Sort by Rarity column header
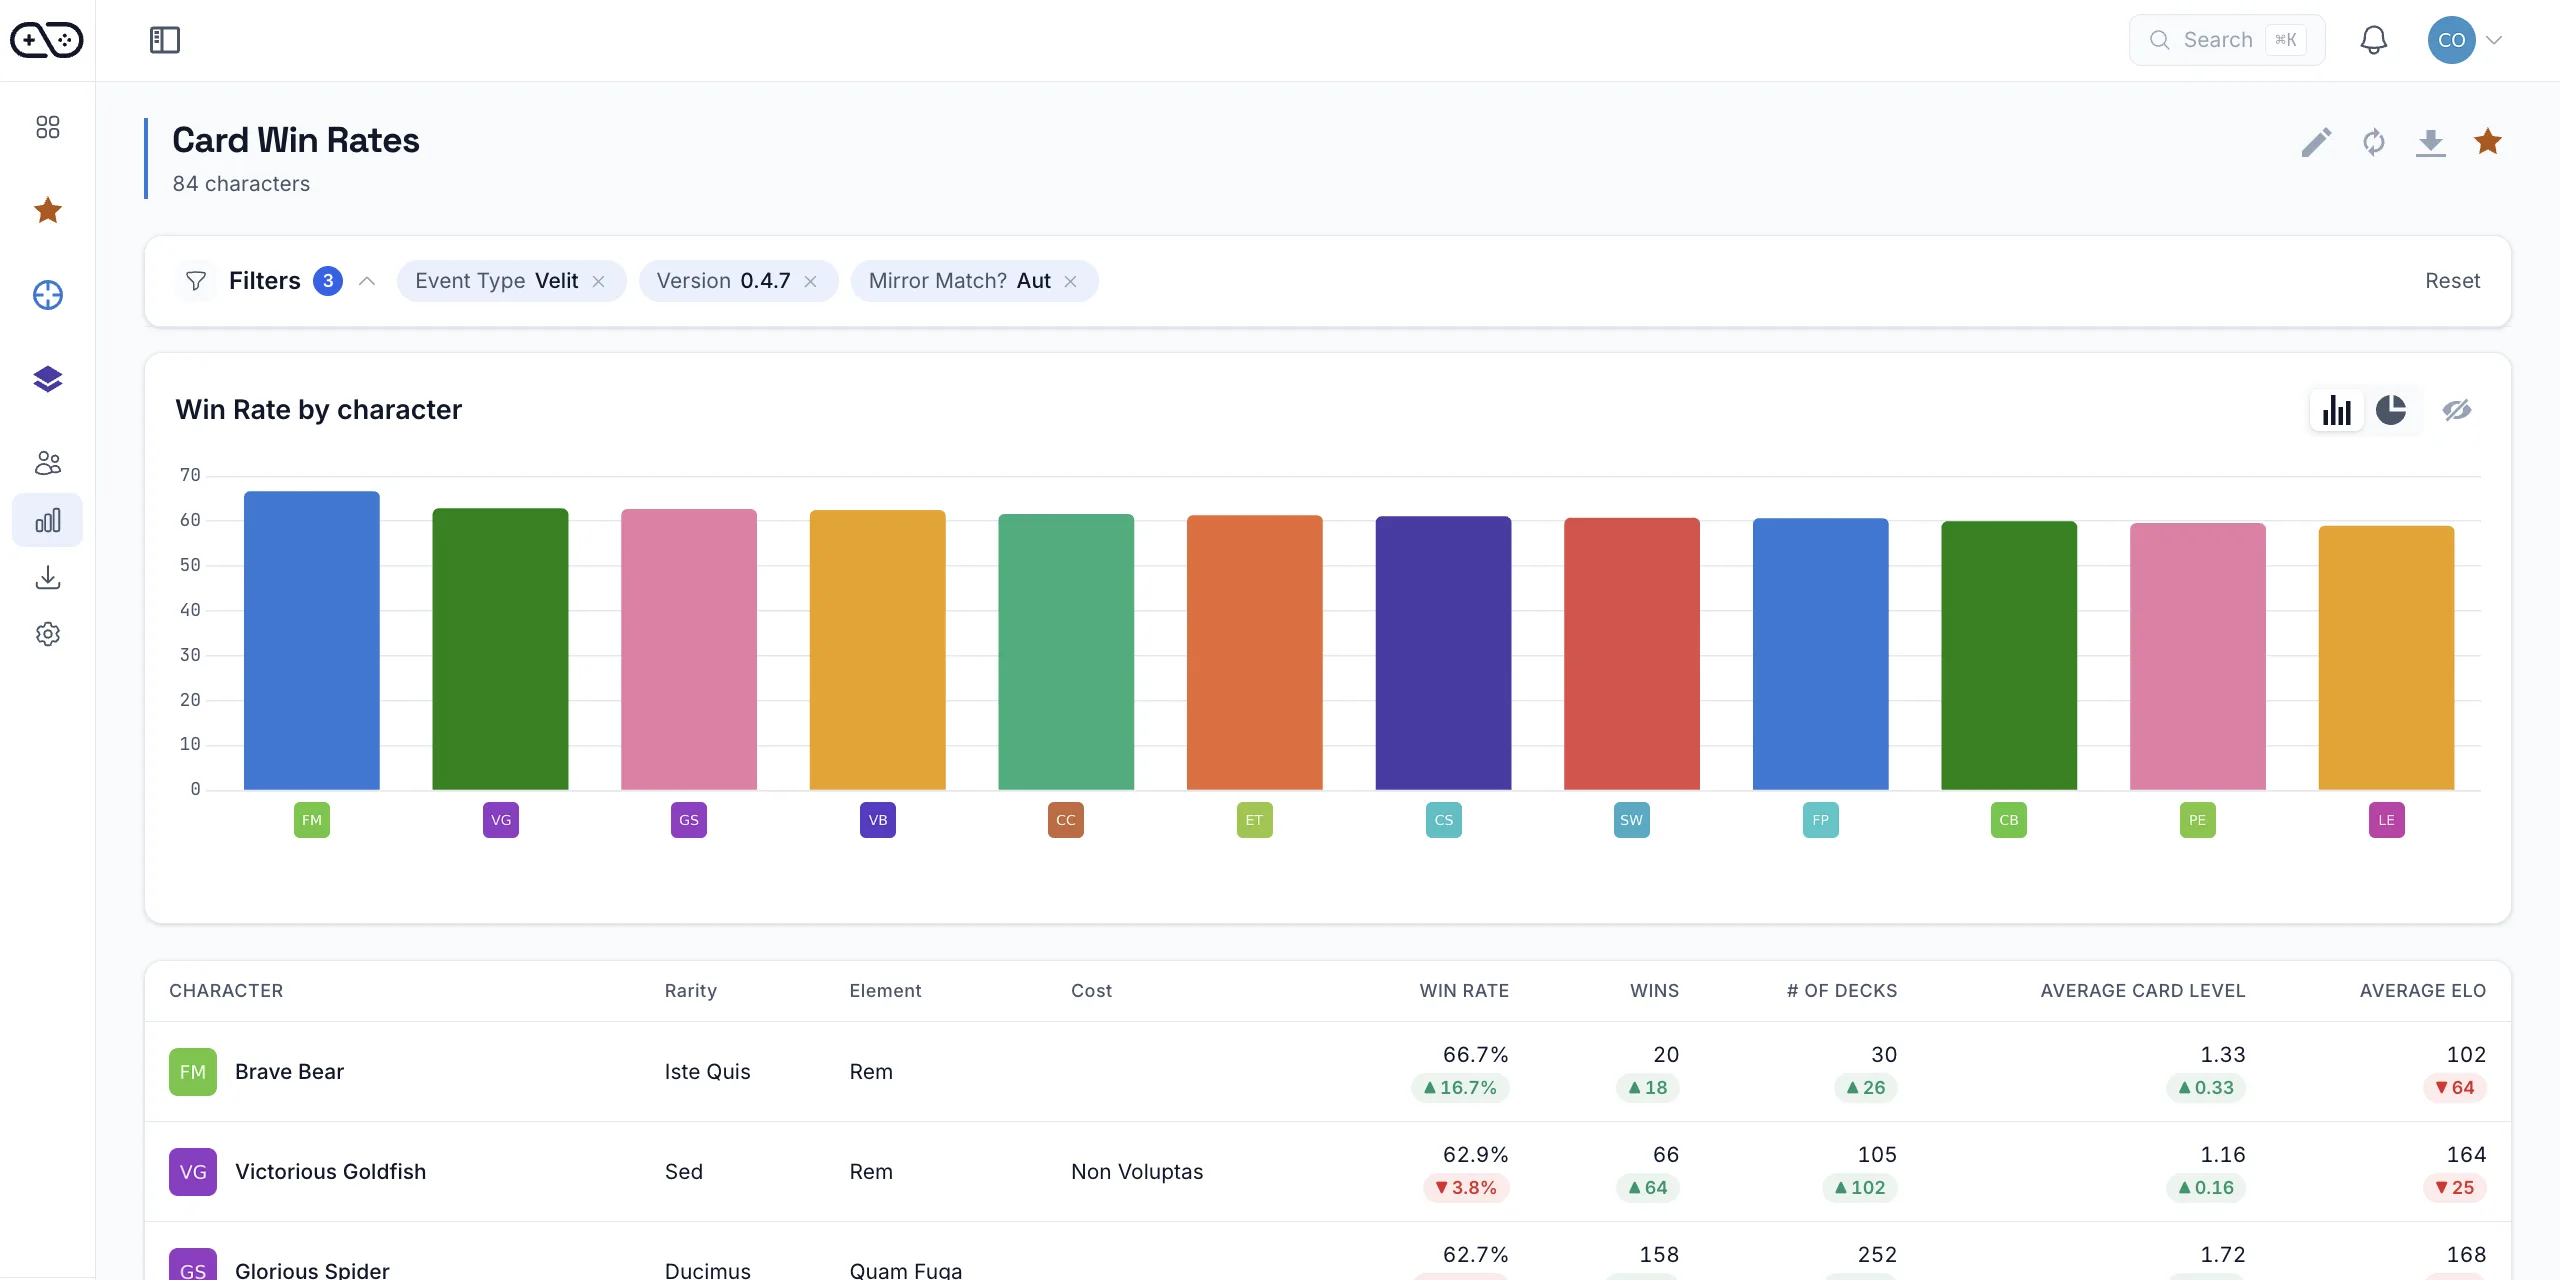The height and width of the screenshot is (1280, 2560). 691,991
